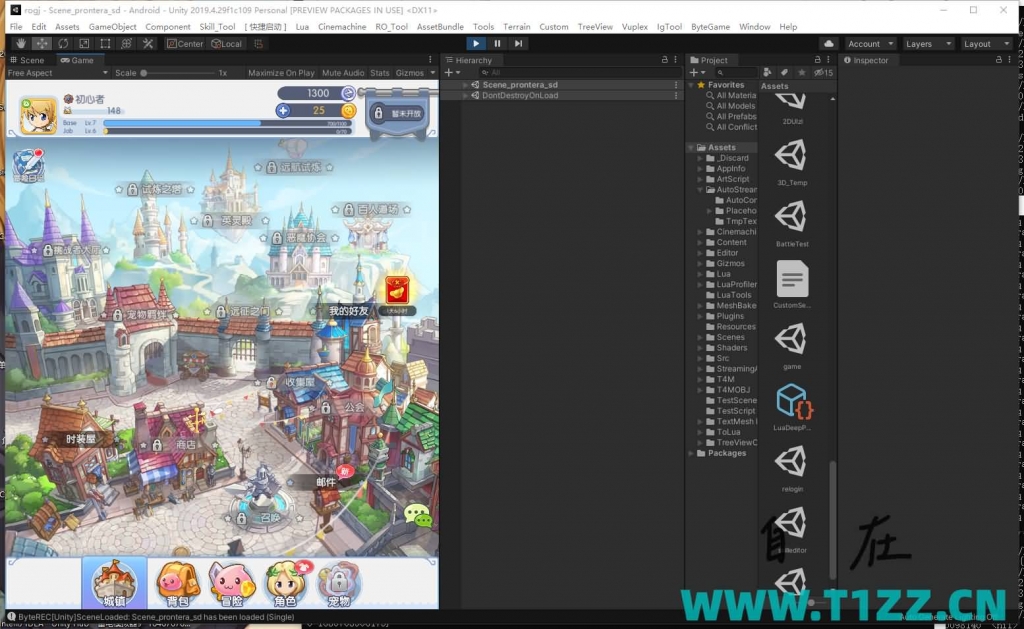This screenshot has width=1024, height=629.
Task: Toggle the grid snapping icon
Action: tap(258, 44)
